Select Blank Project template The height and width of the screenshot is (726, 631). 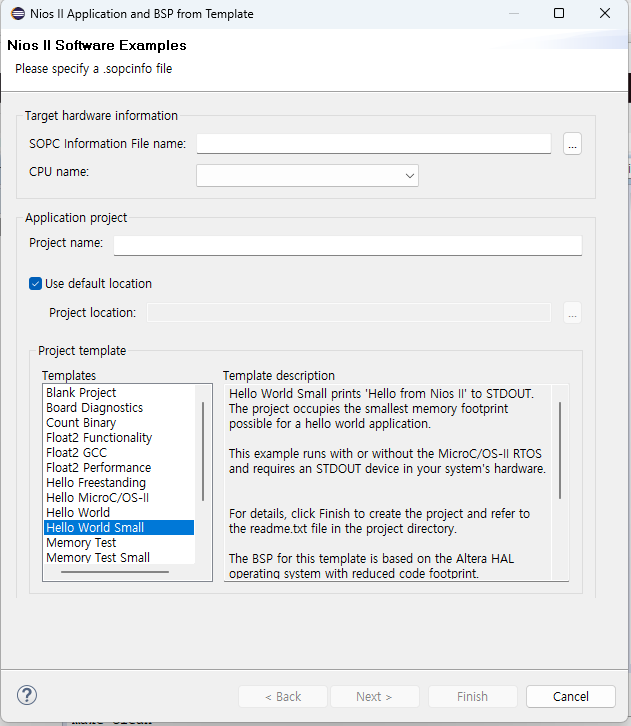tap(119, 393)
